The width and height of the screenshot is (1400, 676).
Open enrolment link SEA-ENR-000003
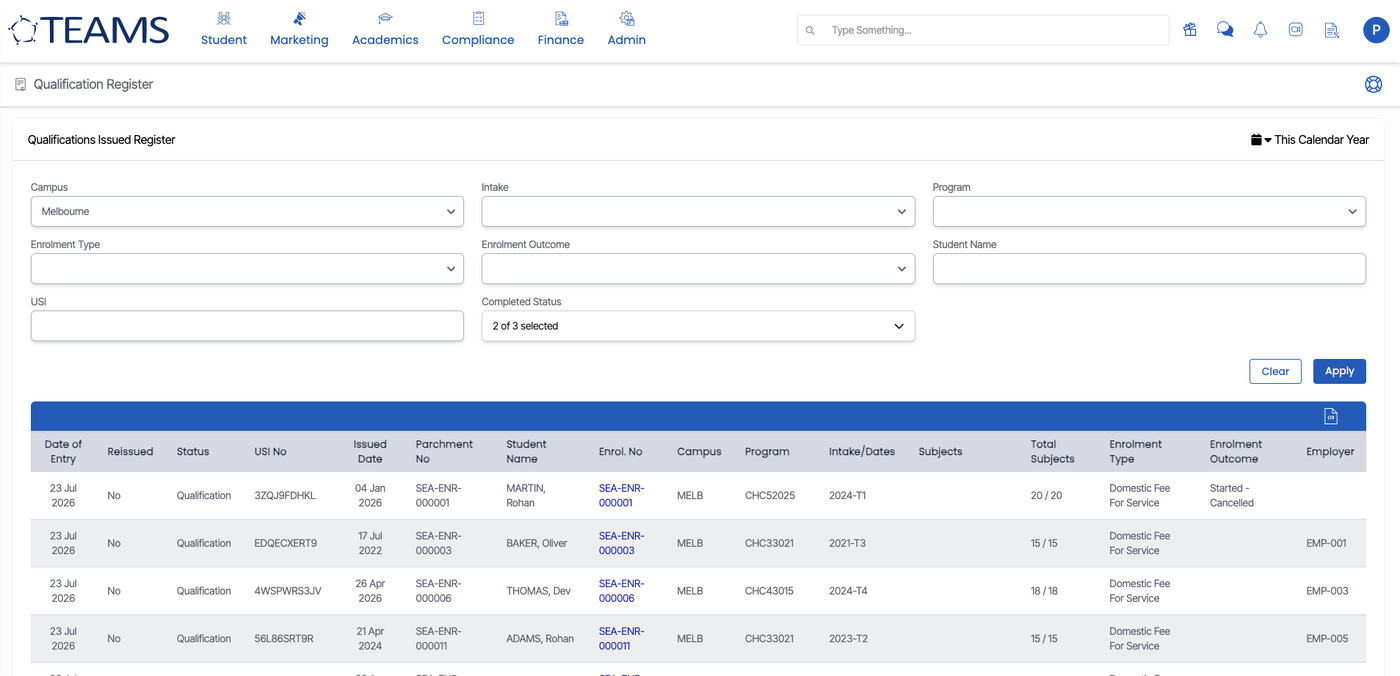click(x=622, y=544)
